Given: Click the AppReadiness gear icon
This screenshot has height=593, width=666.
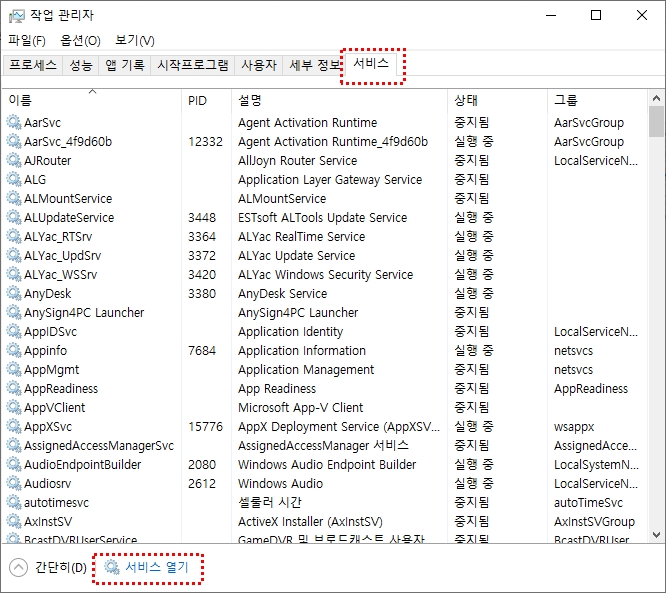Looking at the screenshot, I should [x=14, y=389].
